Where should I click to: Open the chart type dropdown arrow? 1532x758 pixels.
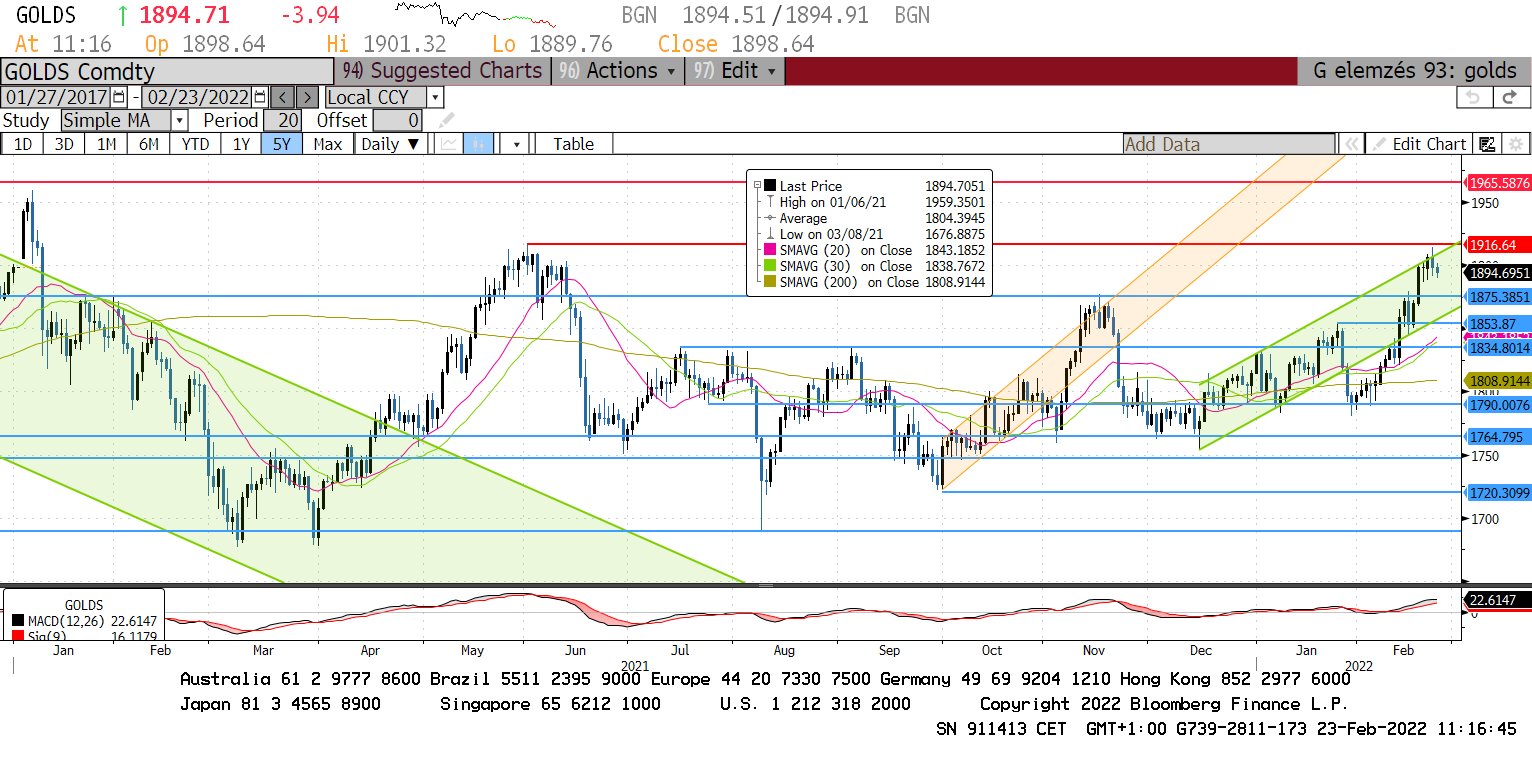point(516,144)
